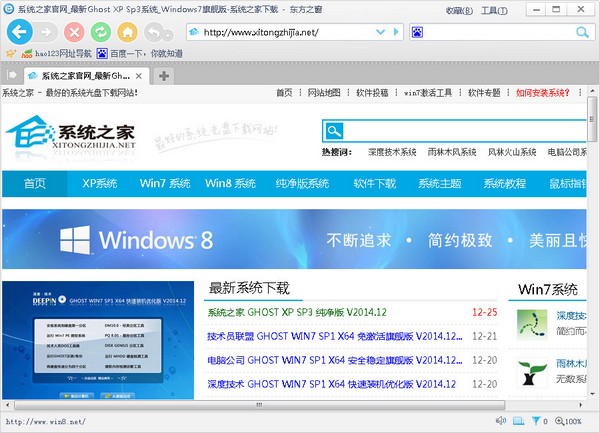Image resolution: width=600 pixels, height=433 pixels.
Task: Click the tab list arrow button
Action: (x=12, y=75)
